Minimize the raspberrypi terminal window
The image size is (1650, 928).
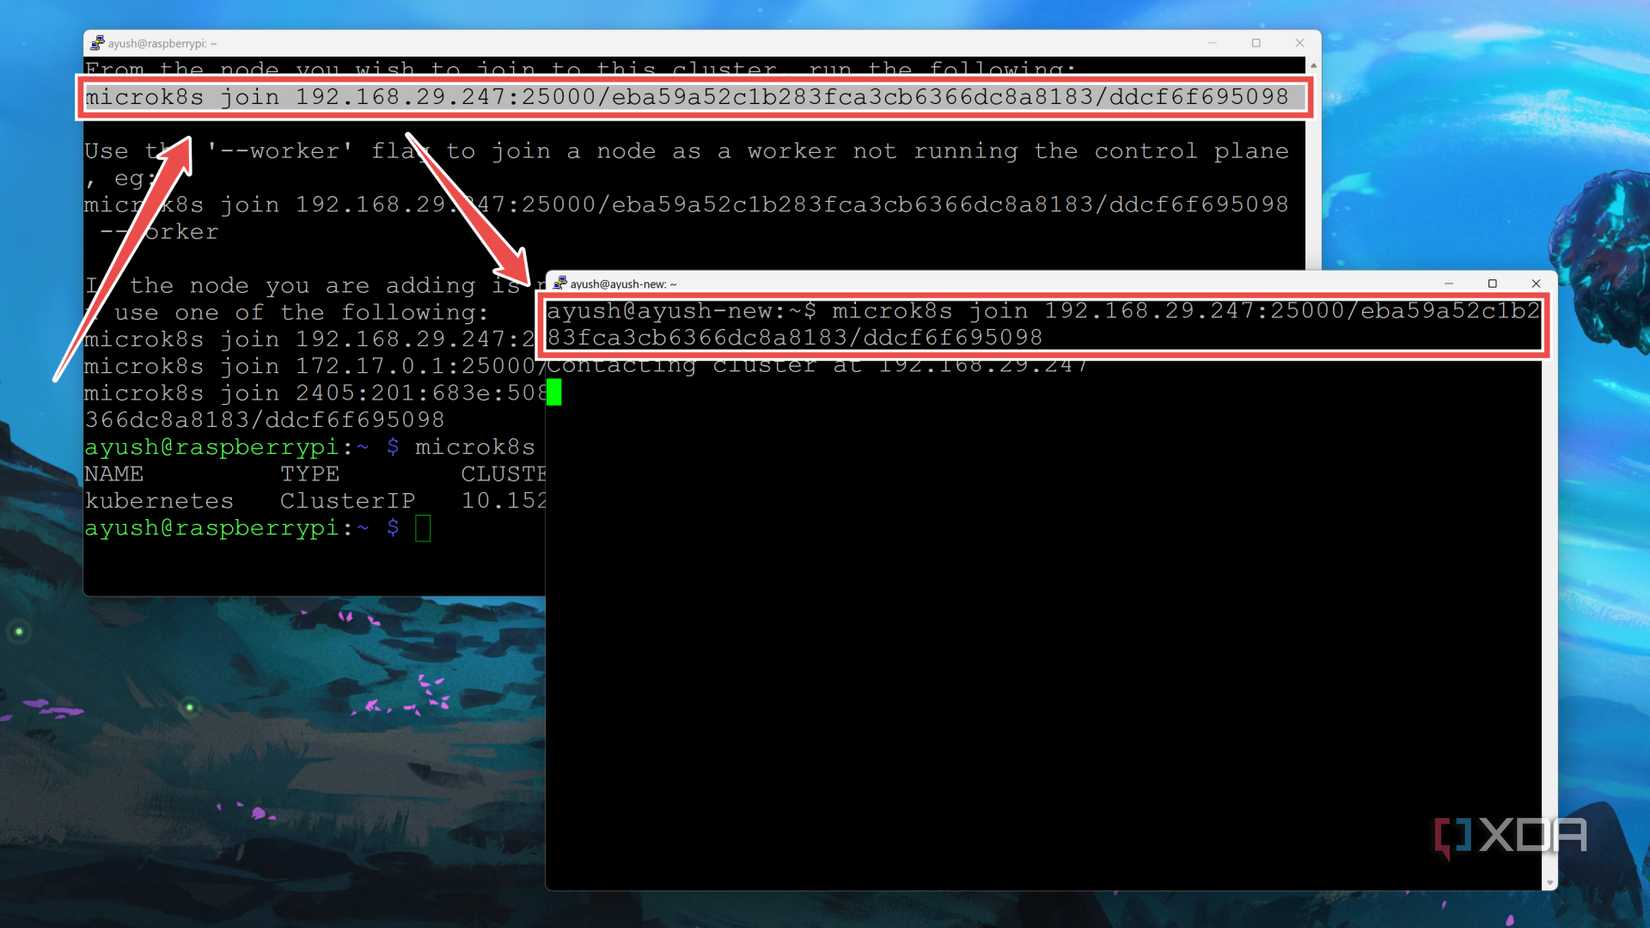tap(1212, 43)
